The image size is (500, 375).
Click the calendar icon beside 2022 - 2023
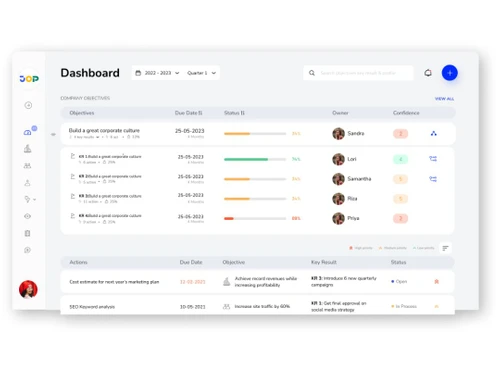[x=138, y=73]
